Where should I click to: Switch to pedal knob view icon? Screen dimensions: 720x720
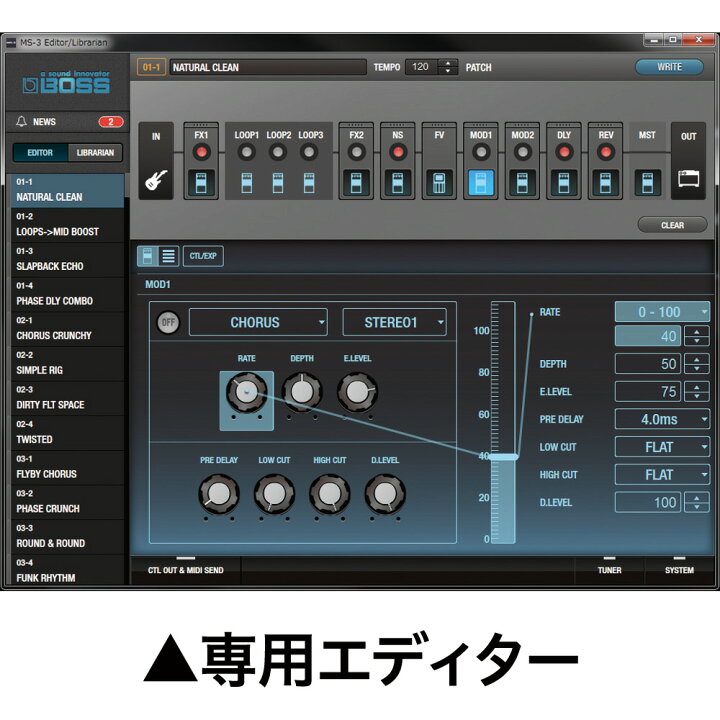tap(148, 256)
